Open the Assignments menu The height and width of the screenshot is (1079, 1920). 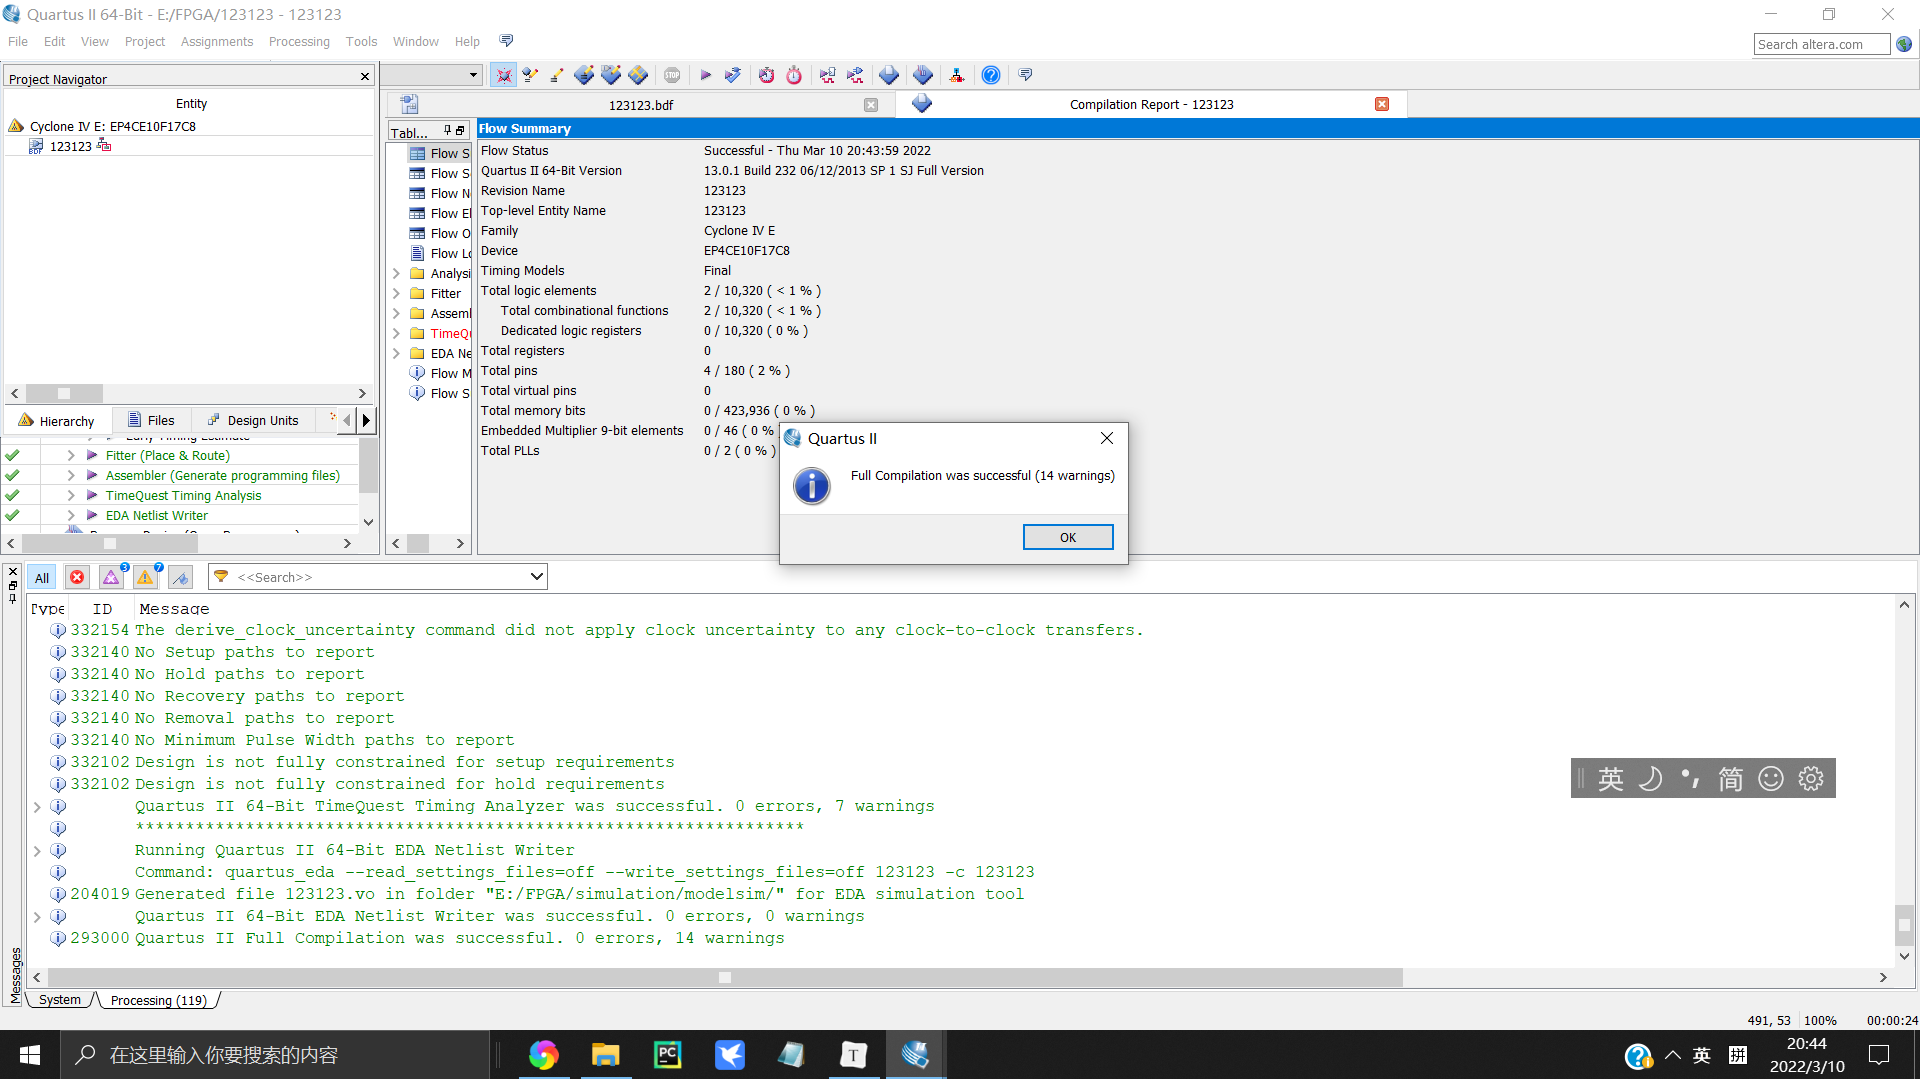(217, 41)
